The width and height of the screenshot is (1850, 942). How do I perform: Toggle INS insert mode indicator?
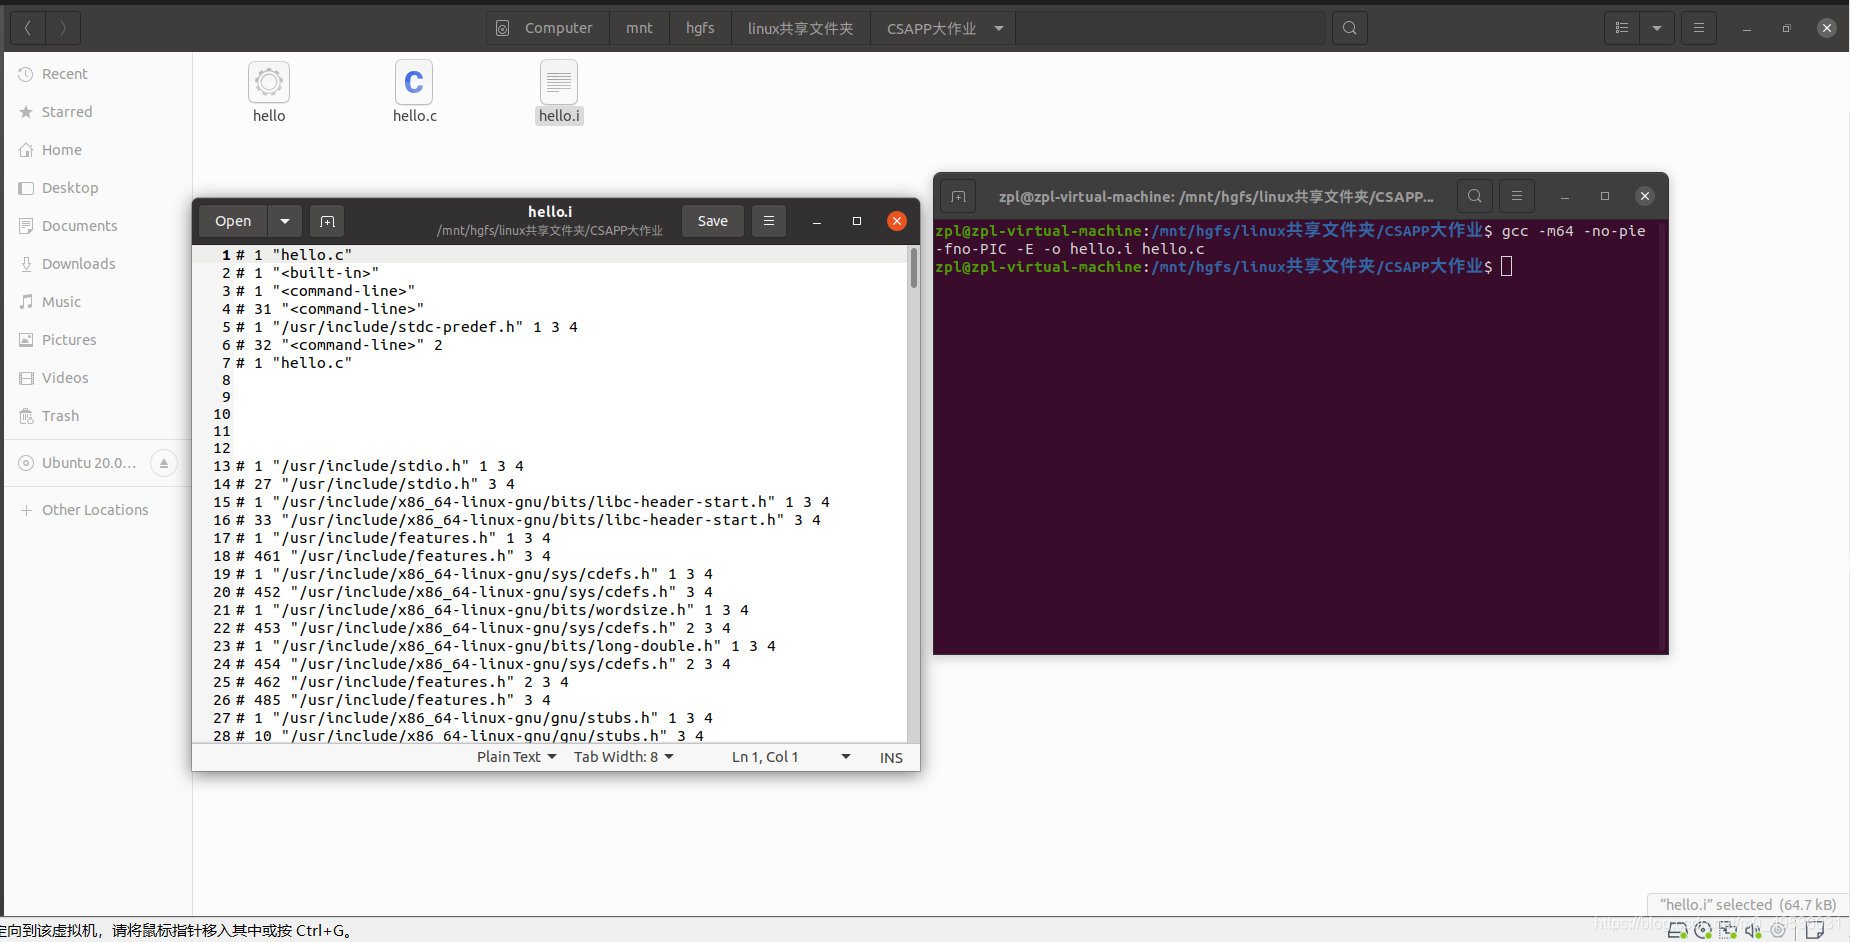(891, 758)
